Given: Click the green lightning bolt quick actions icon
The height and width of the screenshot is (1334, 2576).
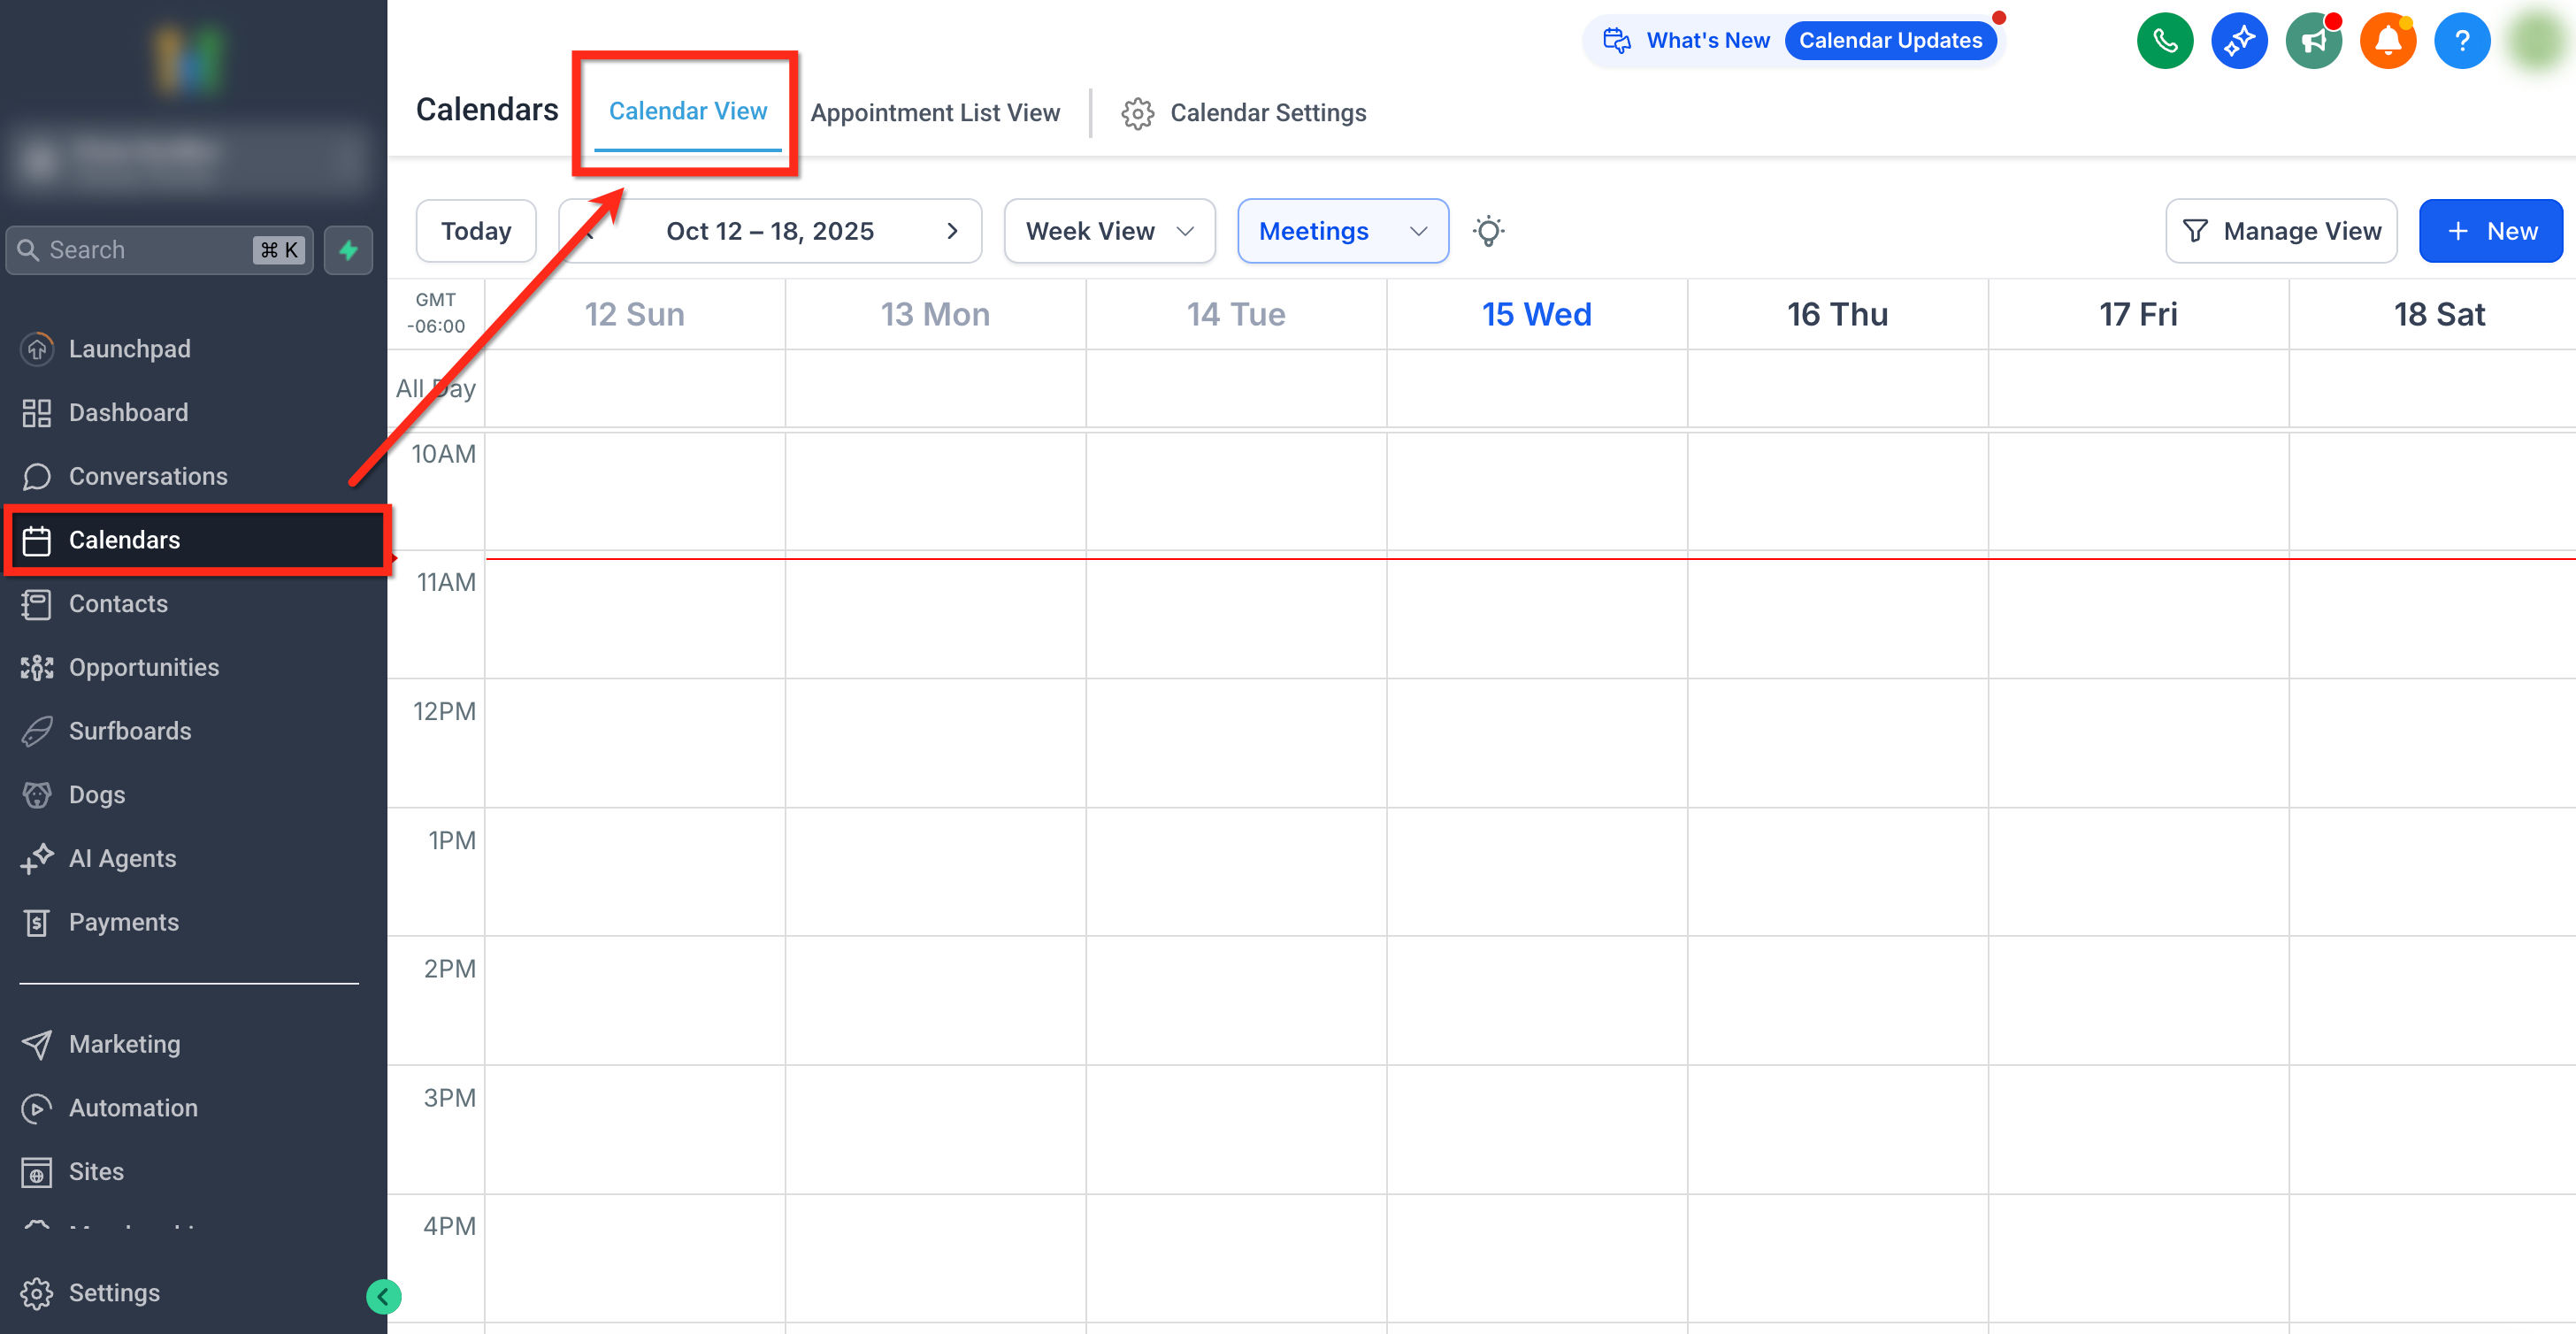Looking at the screenshot, I should (348, 250).
